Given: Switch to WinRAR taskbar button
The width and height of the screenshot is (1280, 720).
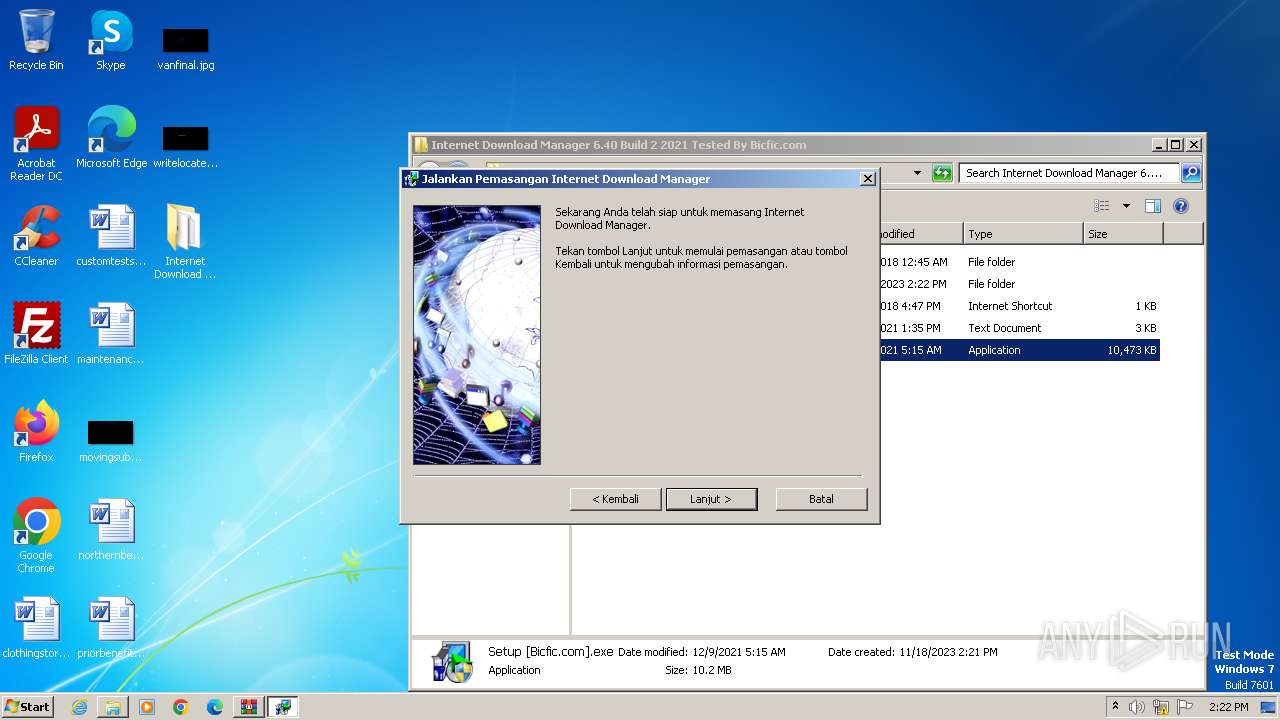Looking at the screenshot, I should coord(249,707).
